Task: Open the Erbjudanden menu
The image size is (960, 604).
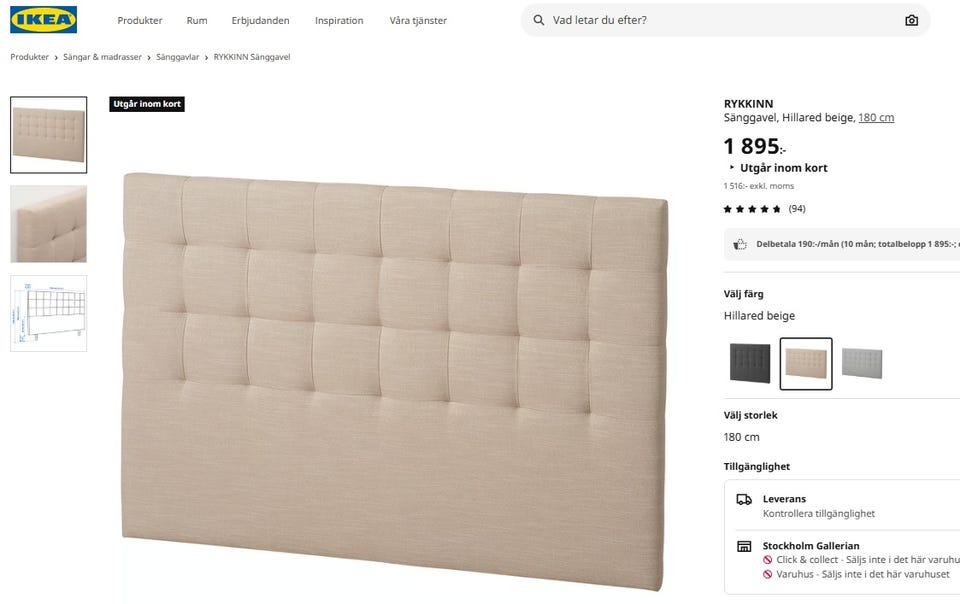Action: (261, 20)
